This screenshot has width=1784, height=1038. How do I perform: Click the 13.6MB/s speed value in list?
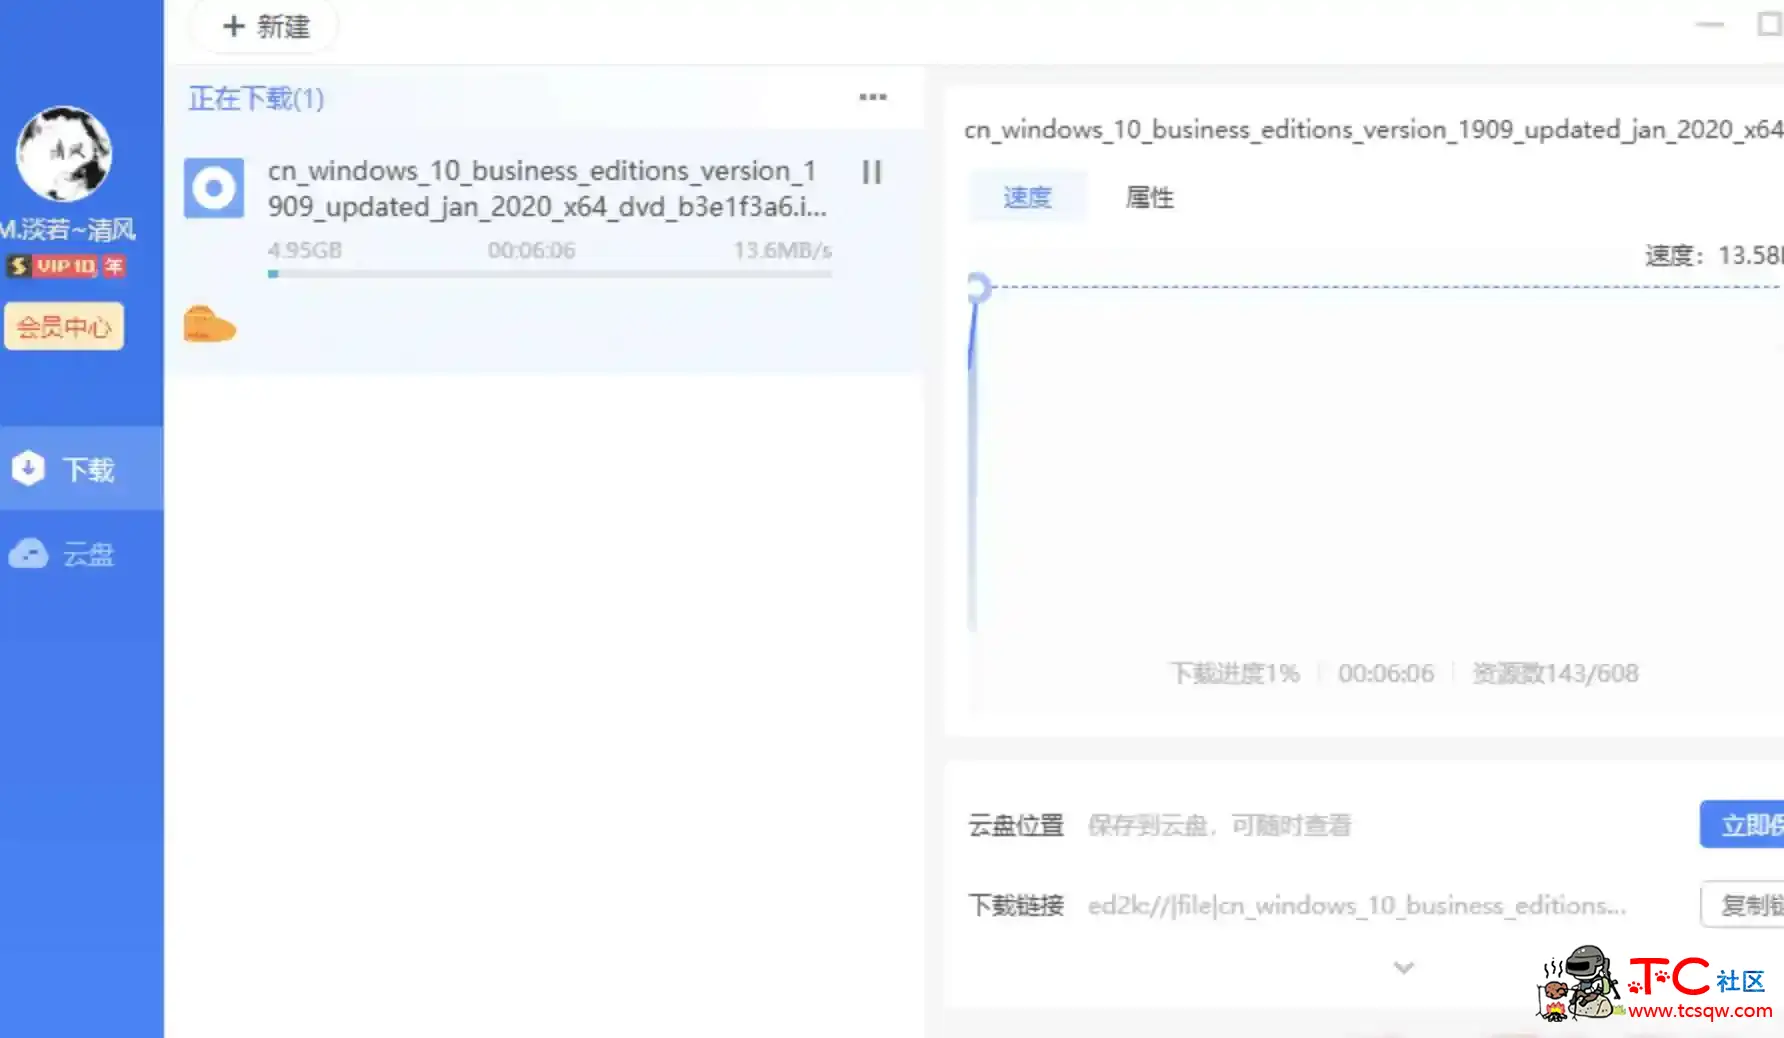point(782,250)
